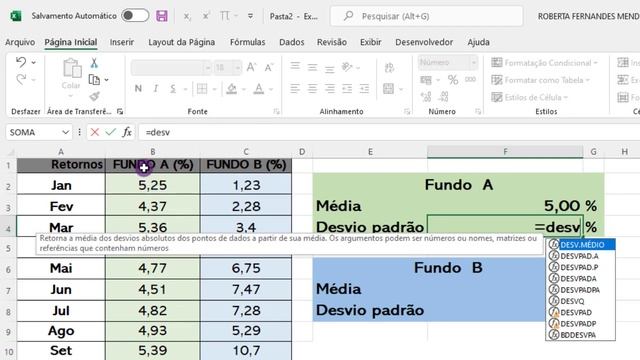
Task: Select DESVPAD.P from autocomplete list
Action: click(x=580, y=267)
